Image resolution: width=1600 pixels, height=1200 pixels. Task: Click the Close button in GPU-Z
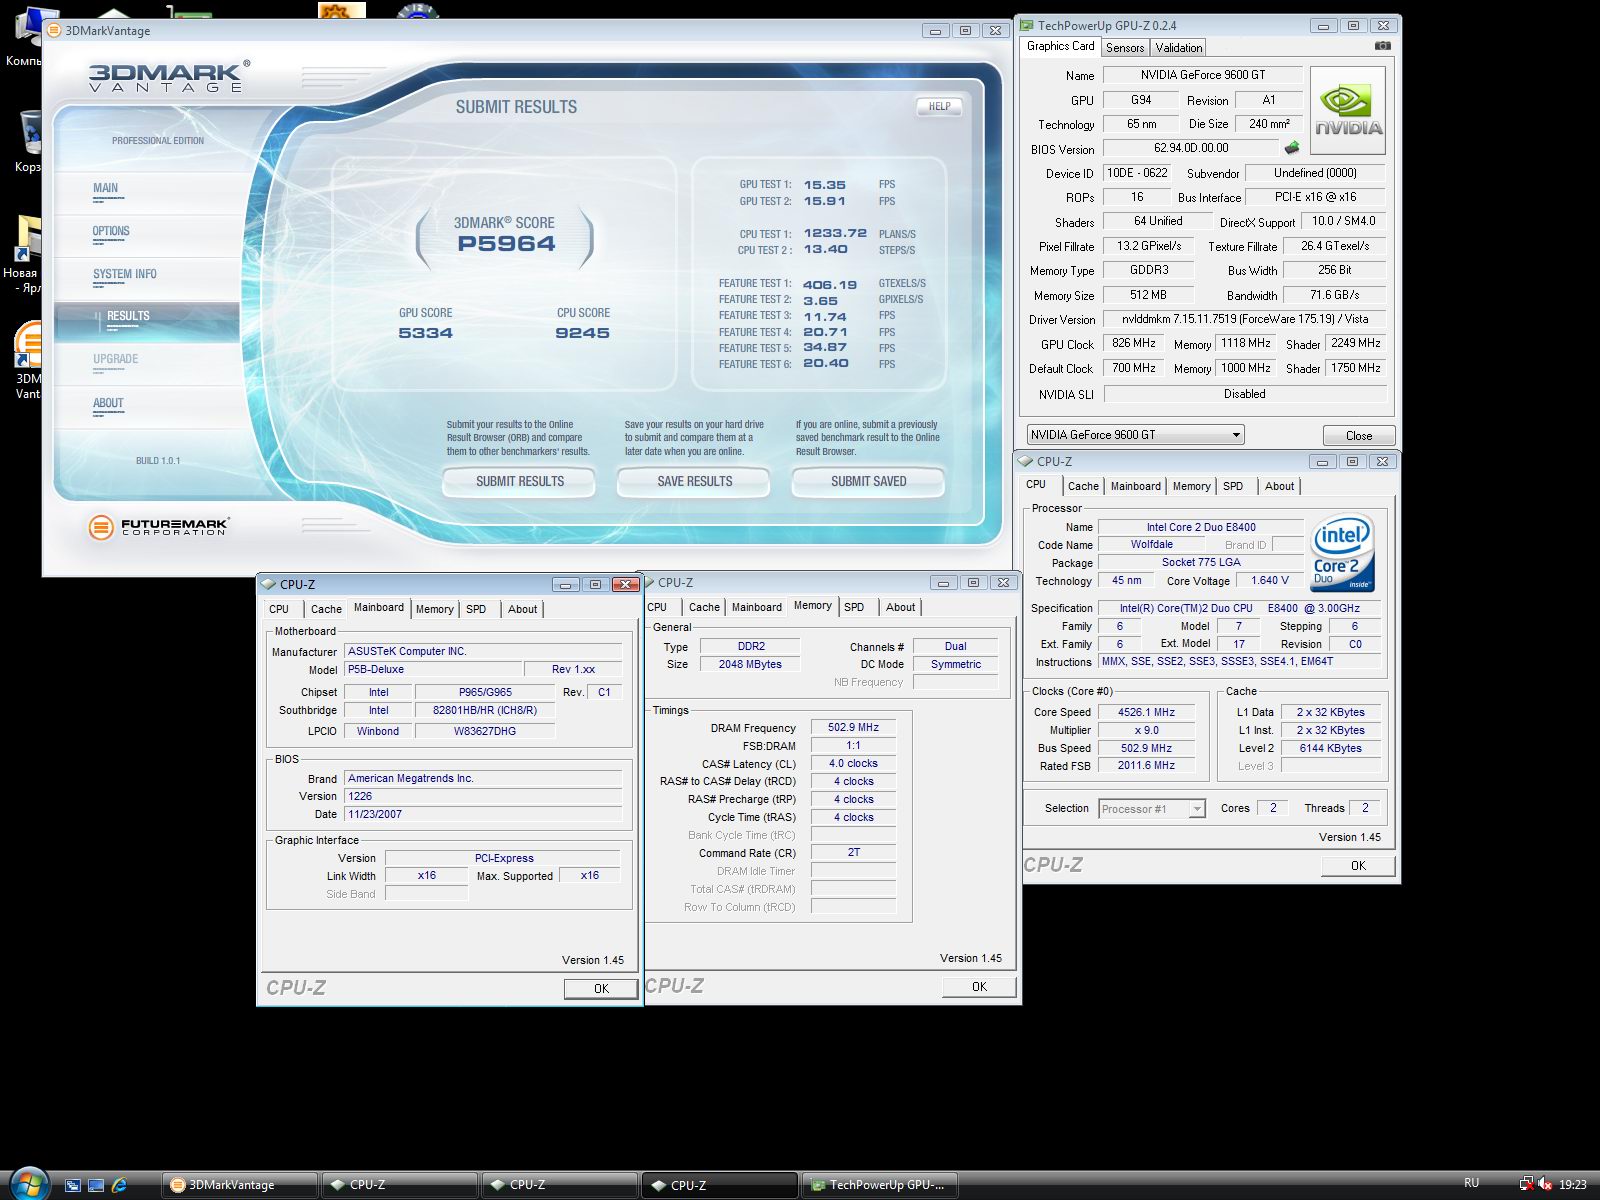pos(1358,435)
